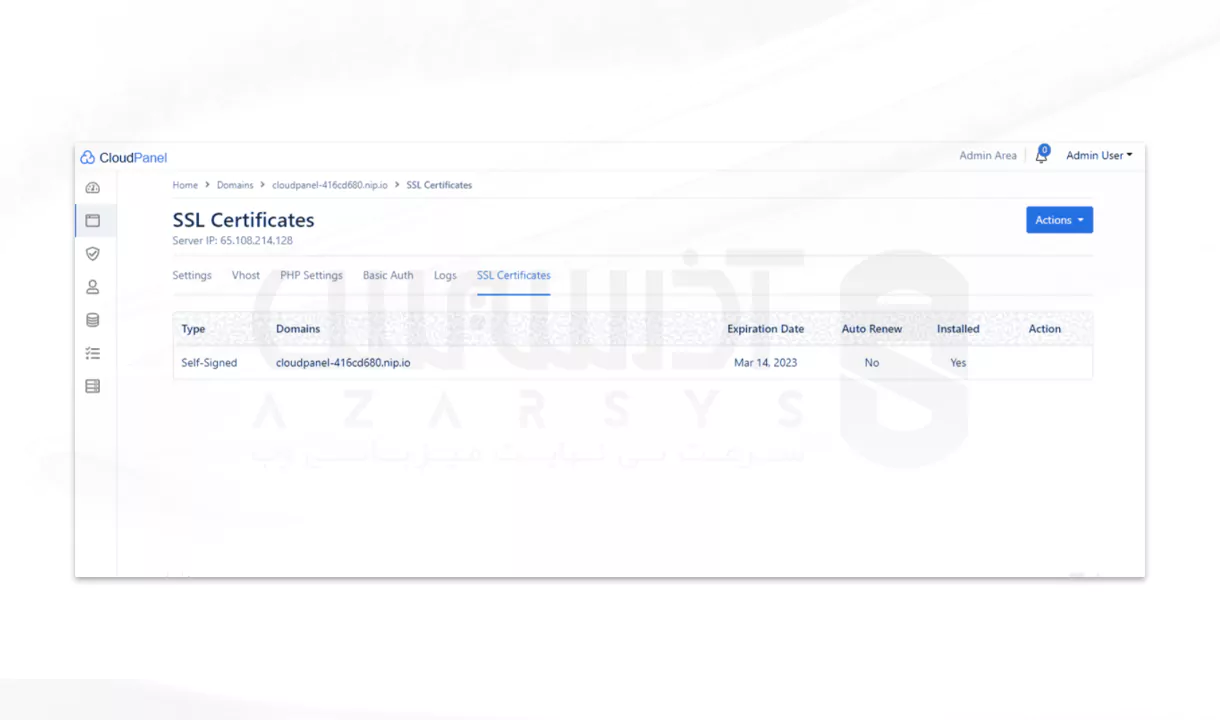Switch to the Logs tab
The height and width of the screenshot is (720, 1220).
point(445,275)
